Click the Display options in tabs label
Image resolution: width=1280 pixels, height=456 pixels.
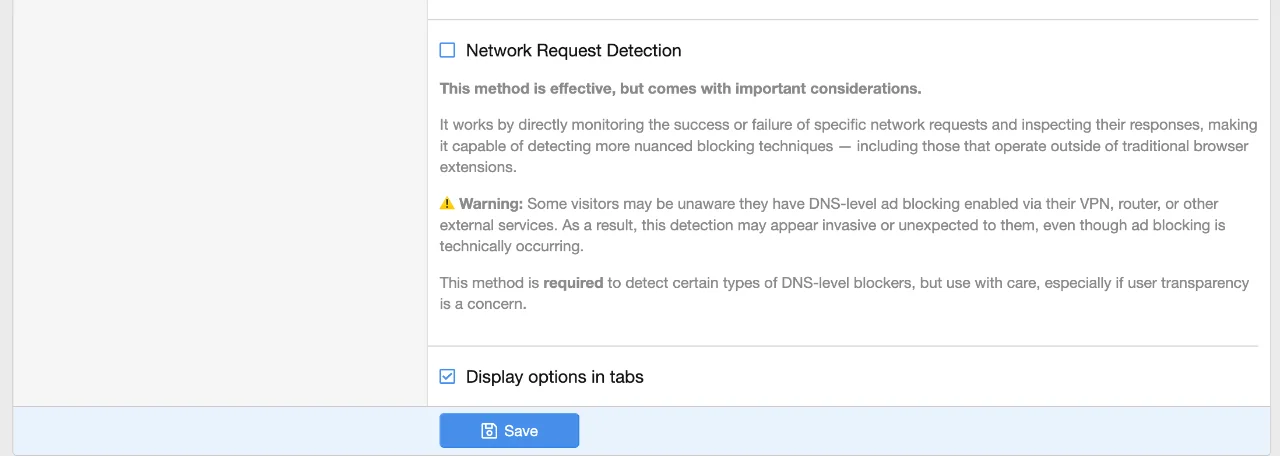pyautogui.click(x=554, y=377)
